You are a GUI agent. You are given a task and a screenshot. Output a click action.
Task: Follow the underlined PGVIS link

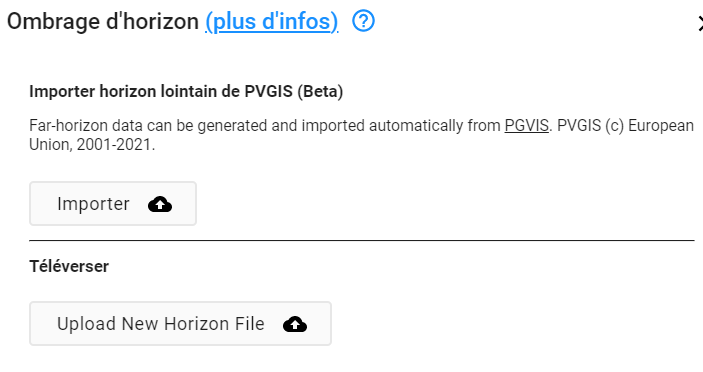tap(526, 125)
